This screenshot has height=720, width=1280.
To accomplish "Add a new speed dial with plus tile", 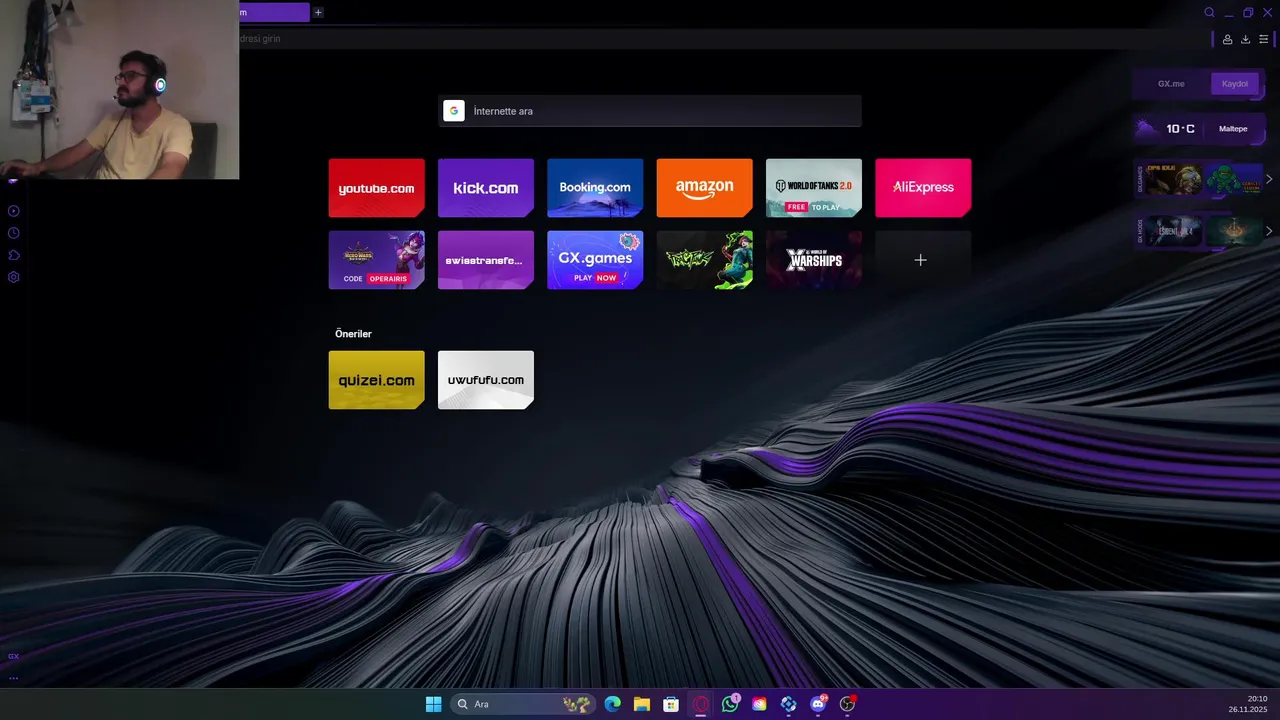I will tap(923, 260).
